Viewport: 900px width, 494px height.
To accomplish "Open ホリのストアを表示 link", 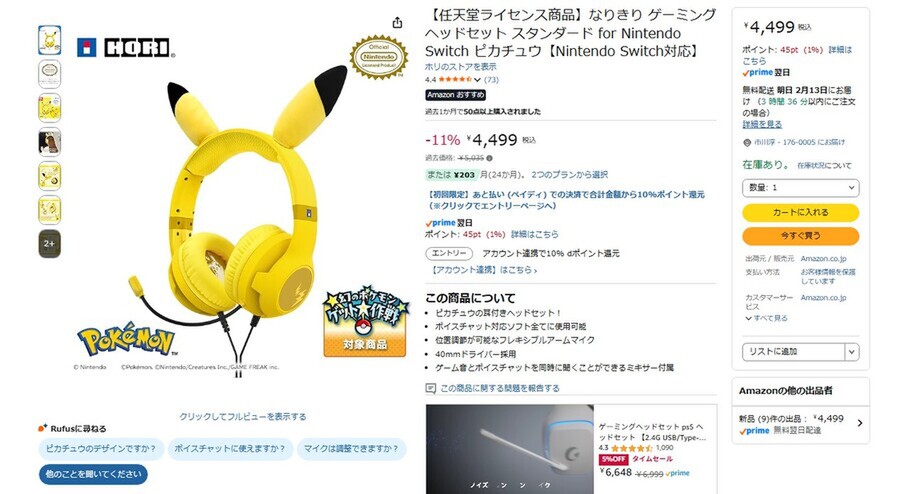I will (x=461, y=67).
